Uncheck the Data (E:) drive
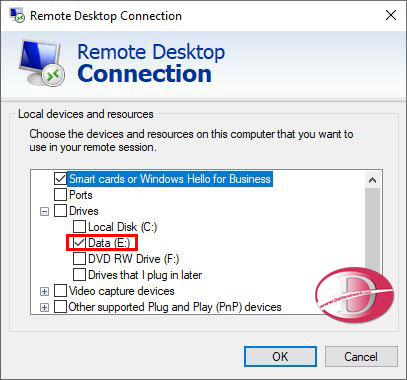The height and width of the screenshot is (380, 407). click(x=79, y=243)
